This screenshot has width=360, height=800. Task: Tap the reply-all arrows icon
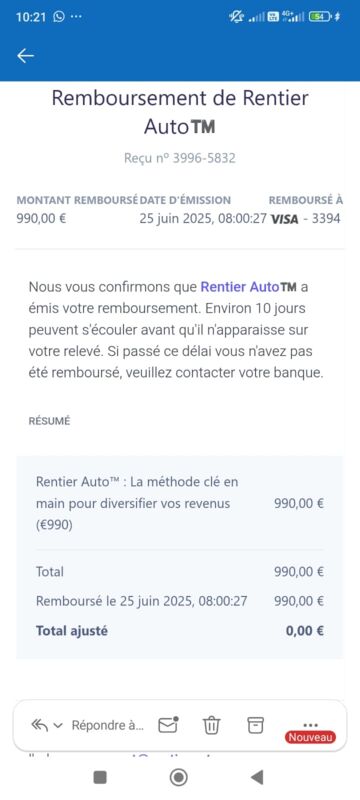[39, 724]
